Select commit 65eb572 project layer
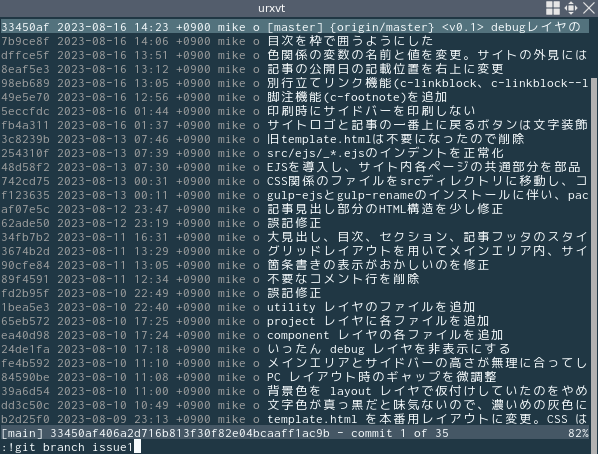598x454 pixels. tap(294, 321)
